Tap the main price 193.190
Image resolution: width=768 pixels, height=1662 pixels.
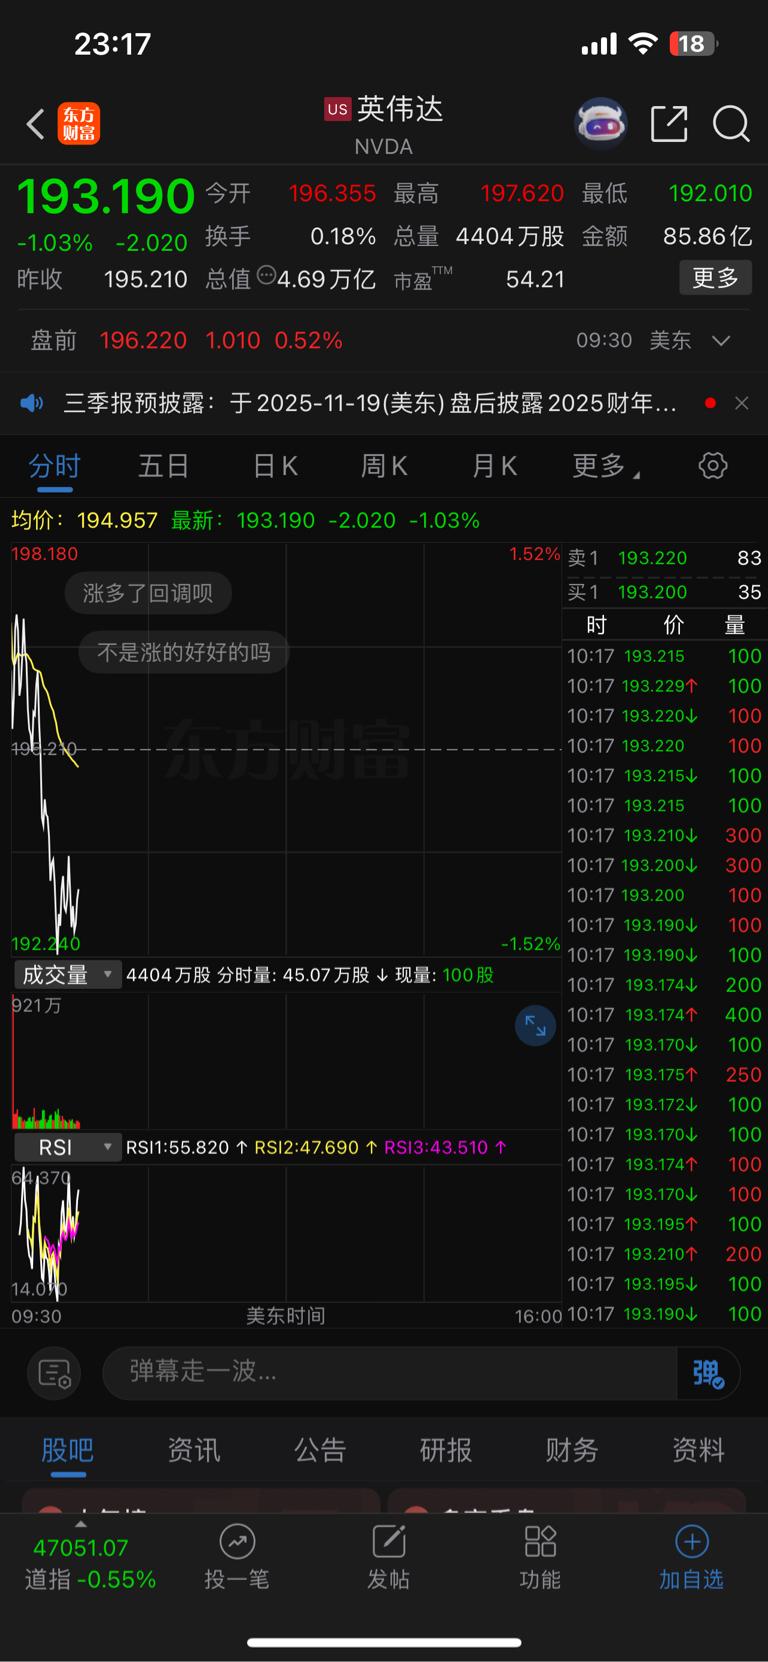[106, 196]
